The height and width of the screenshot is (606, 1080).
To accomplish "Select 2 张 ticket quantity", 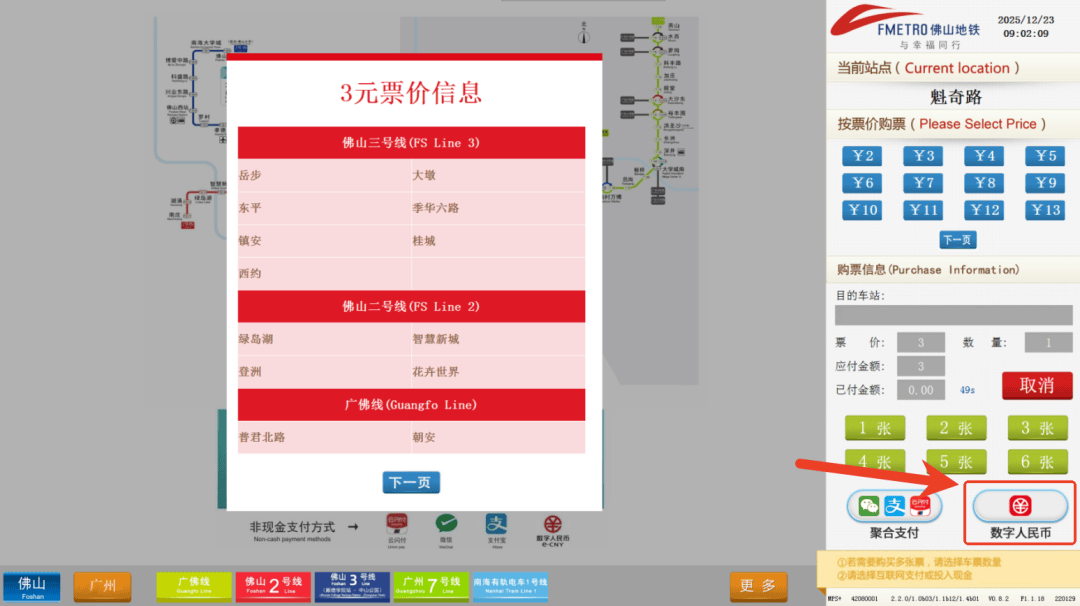I will 956,428.
